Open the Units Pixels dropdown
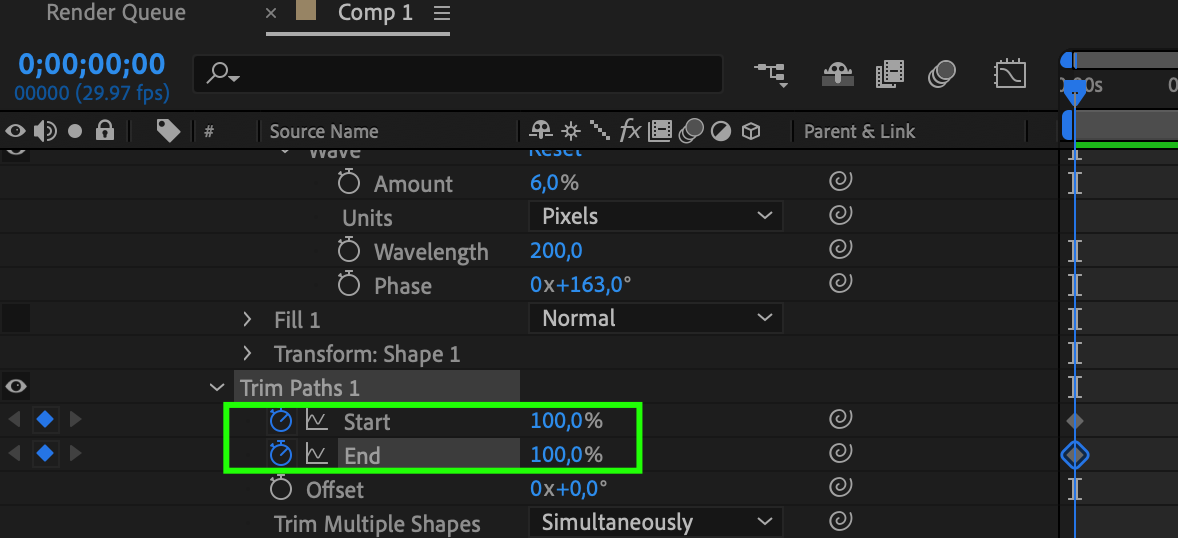The image size is (1178, 538). click(x=655, y=216)
